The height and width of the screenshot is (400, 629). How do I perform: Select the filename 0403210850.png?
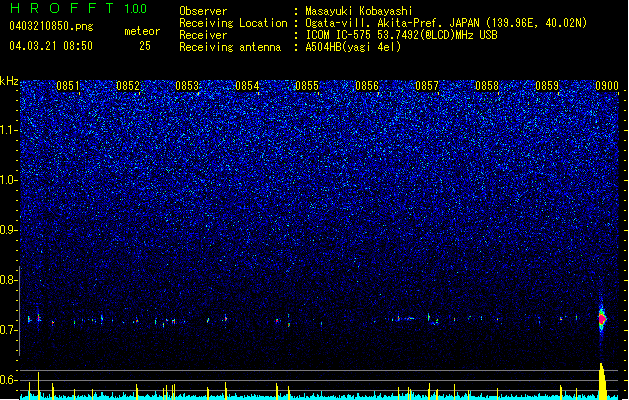coord(51,26)
